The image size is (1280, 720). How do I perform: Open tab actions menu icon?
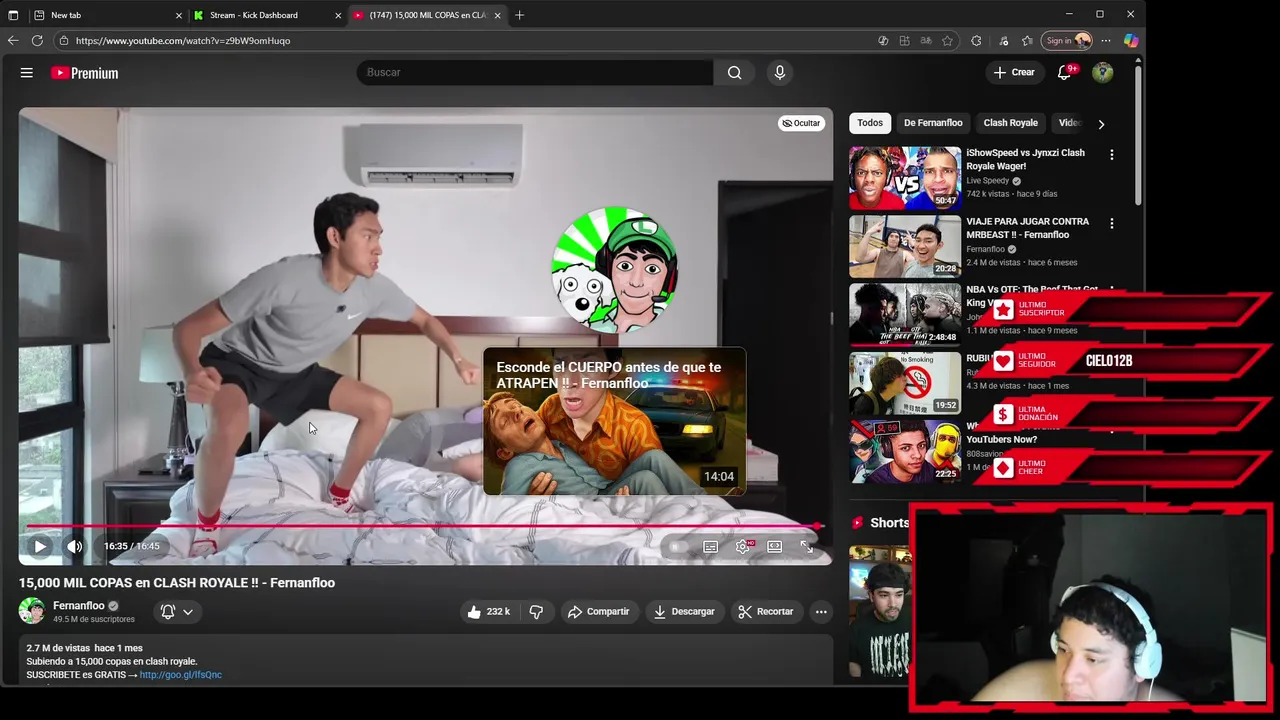(x=13, y=15)
